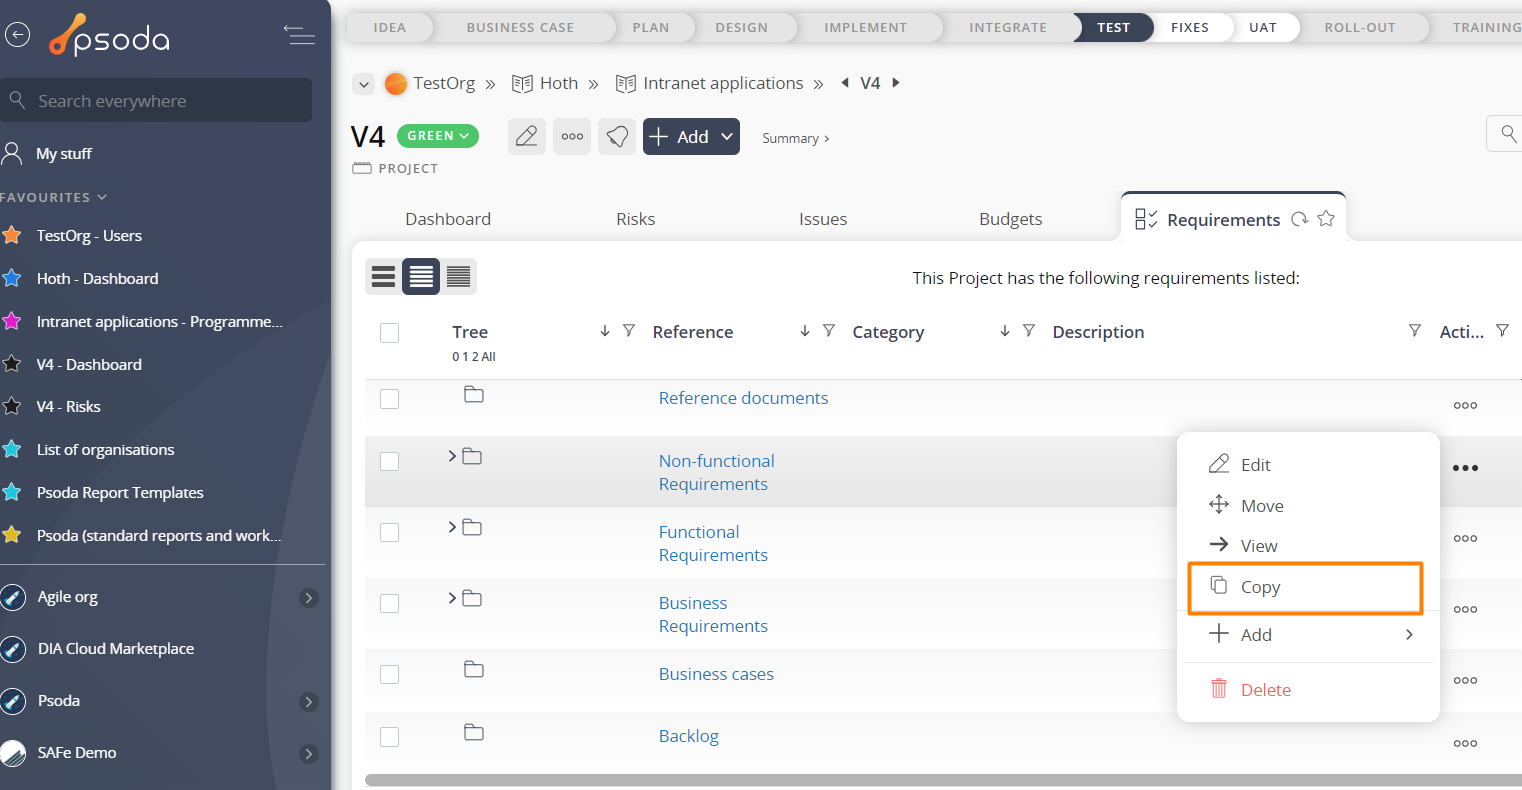Tick the checkbox for Reference documents row
This screenshot has width=1522, height=790.
click(x=390, y=399)
